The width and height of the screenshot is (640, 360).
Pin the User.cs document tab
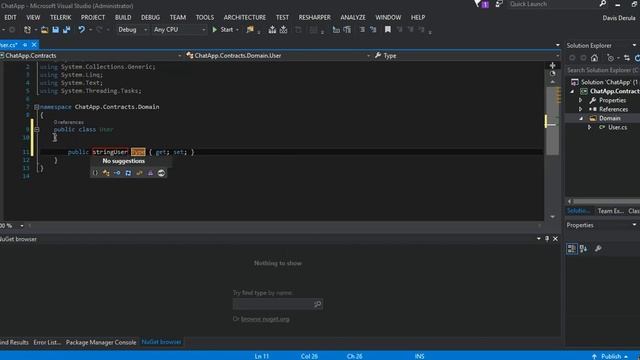coord(25,44)
